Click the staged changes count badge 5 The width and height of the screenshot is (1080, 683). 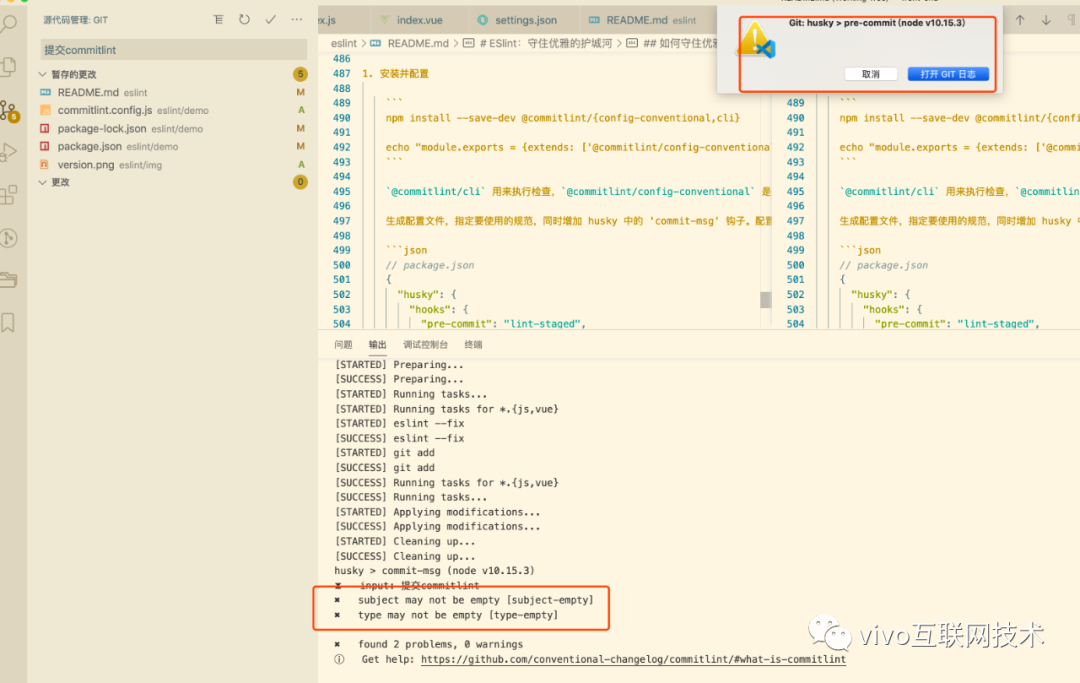pyautogui.click(x=300, y=74)
